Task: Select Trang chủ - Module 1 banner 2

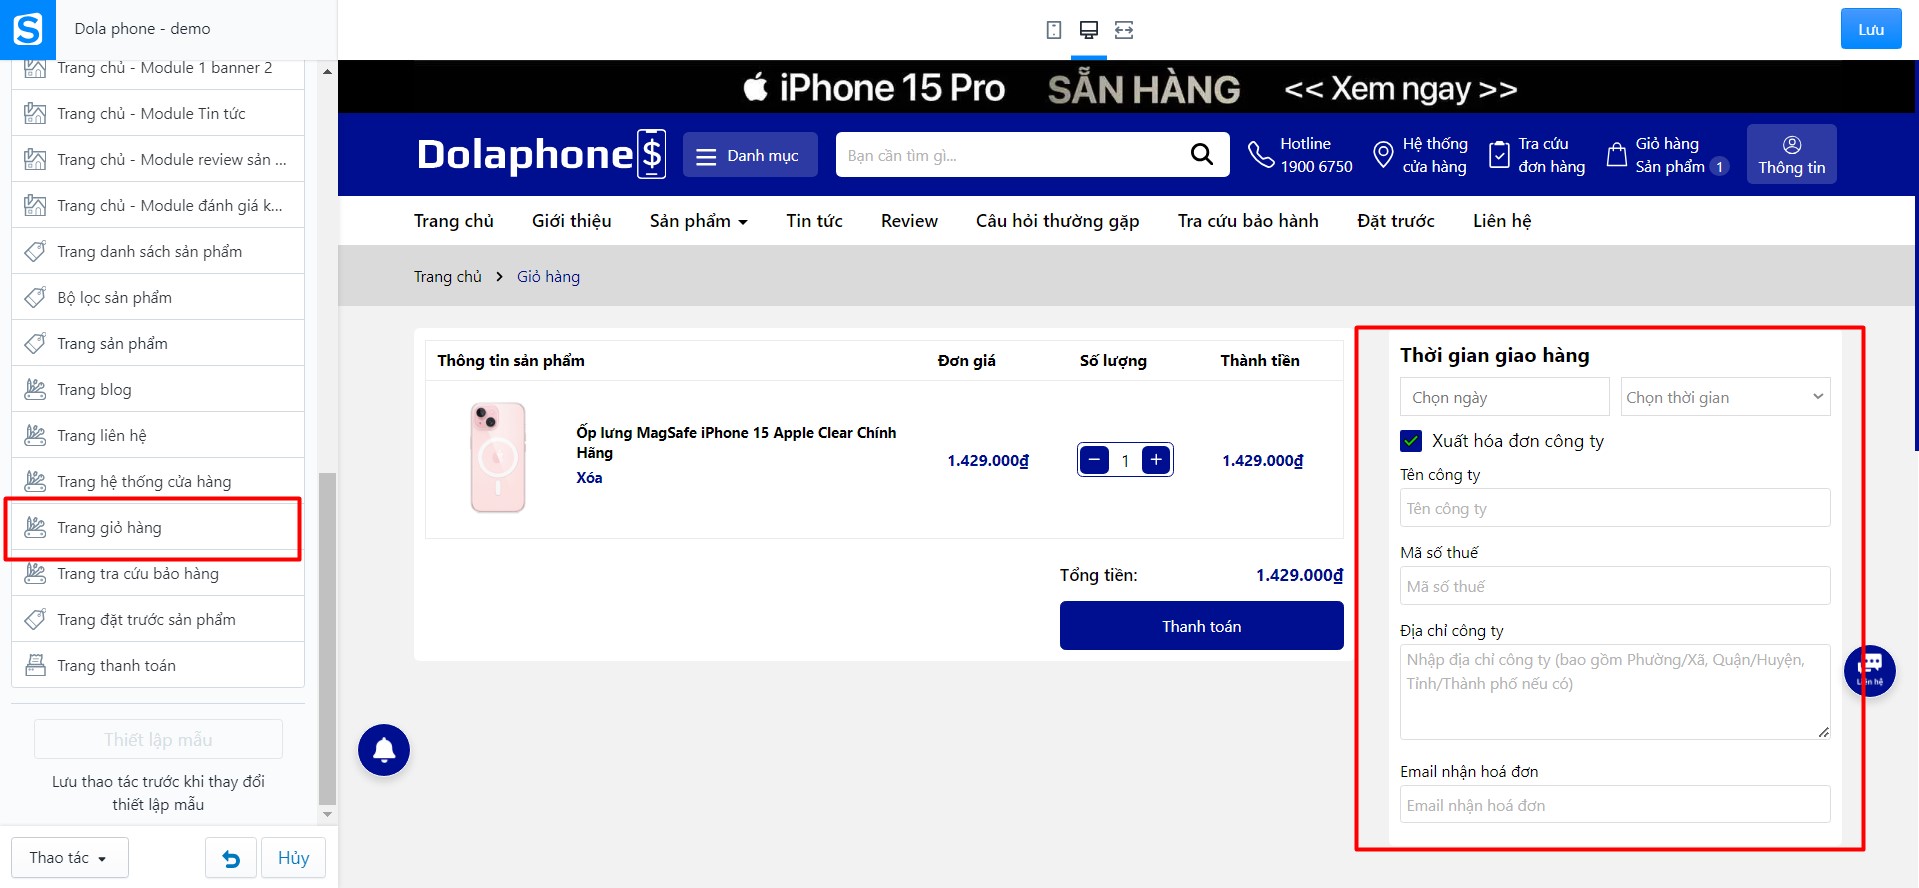Action: point(158,68)
